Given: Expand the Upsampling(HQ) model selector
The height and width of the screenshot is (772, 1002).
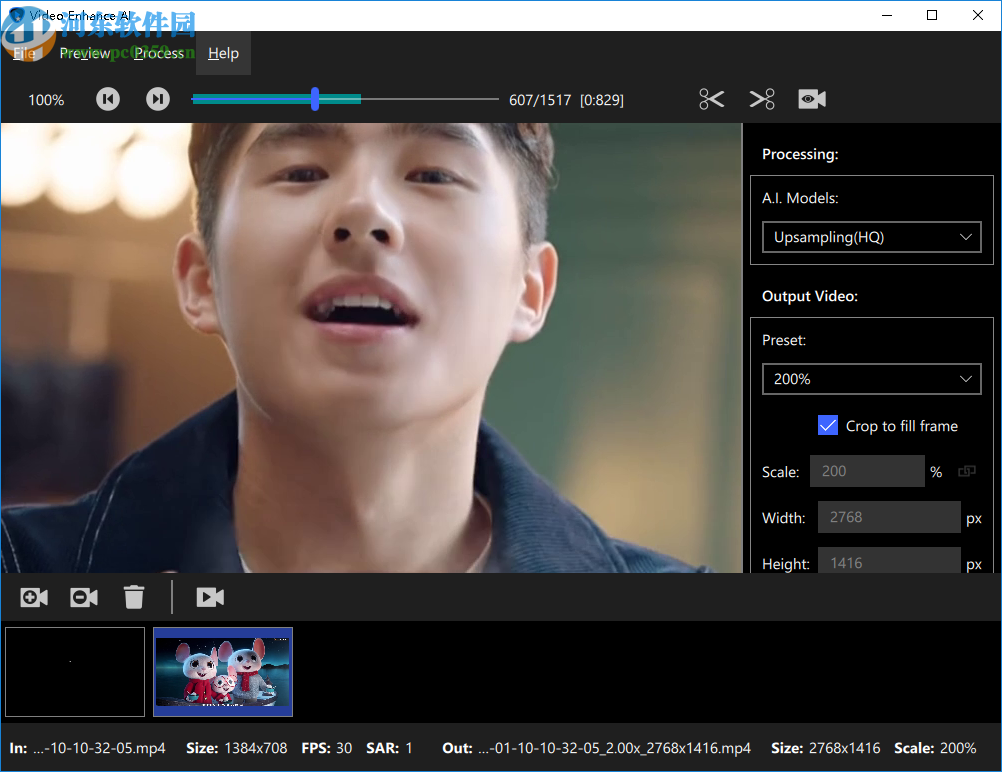Looking at the screenshot, I should coord(966,237).
